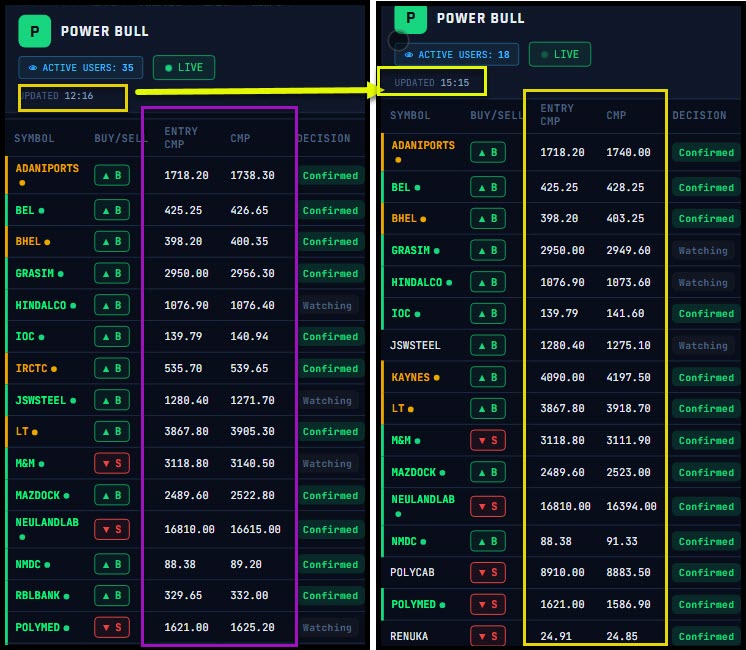Click the Watching status for JSWSTEEL, right panel
The height and width of the screenshot is (650, 746).
[x=703, y=345]
